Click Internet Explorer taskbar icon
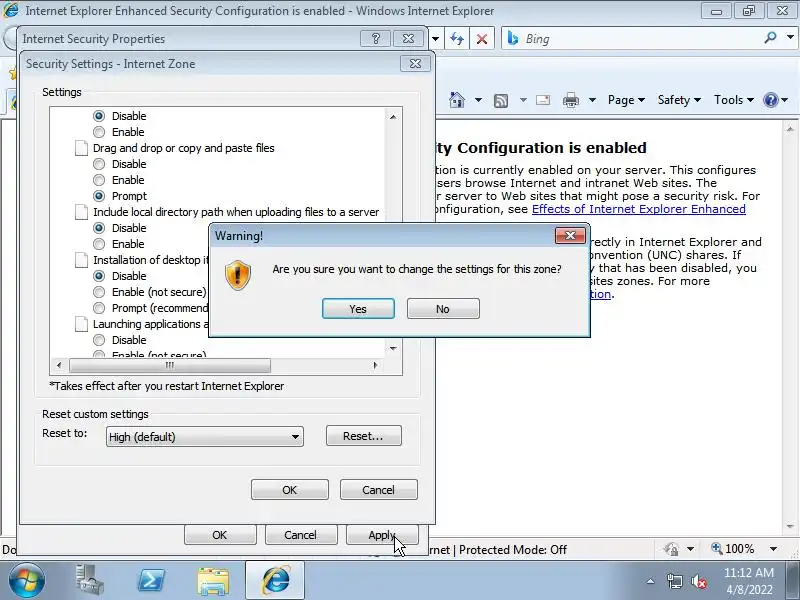The width and height of the screenshot is (800, 600). pyautogui.click(x=276, y=581)
